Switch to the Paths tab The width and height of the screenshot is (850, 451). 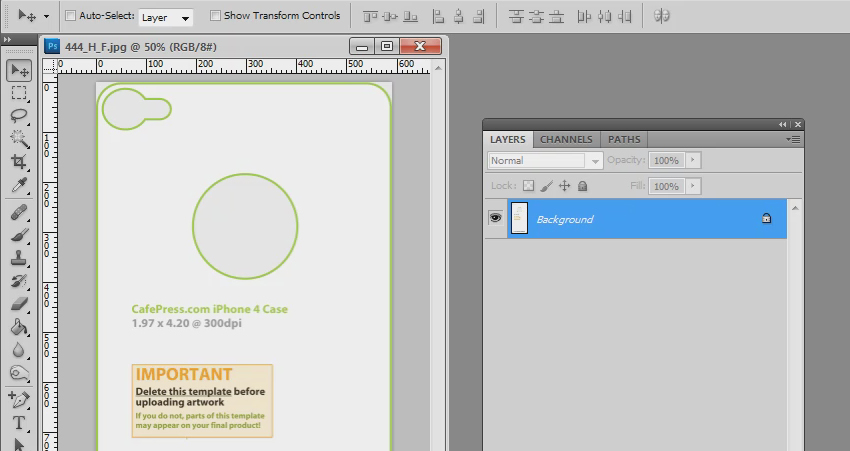pos(624,139)
